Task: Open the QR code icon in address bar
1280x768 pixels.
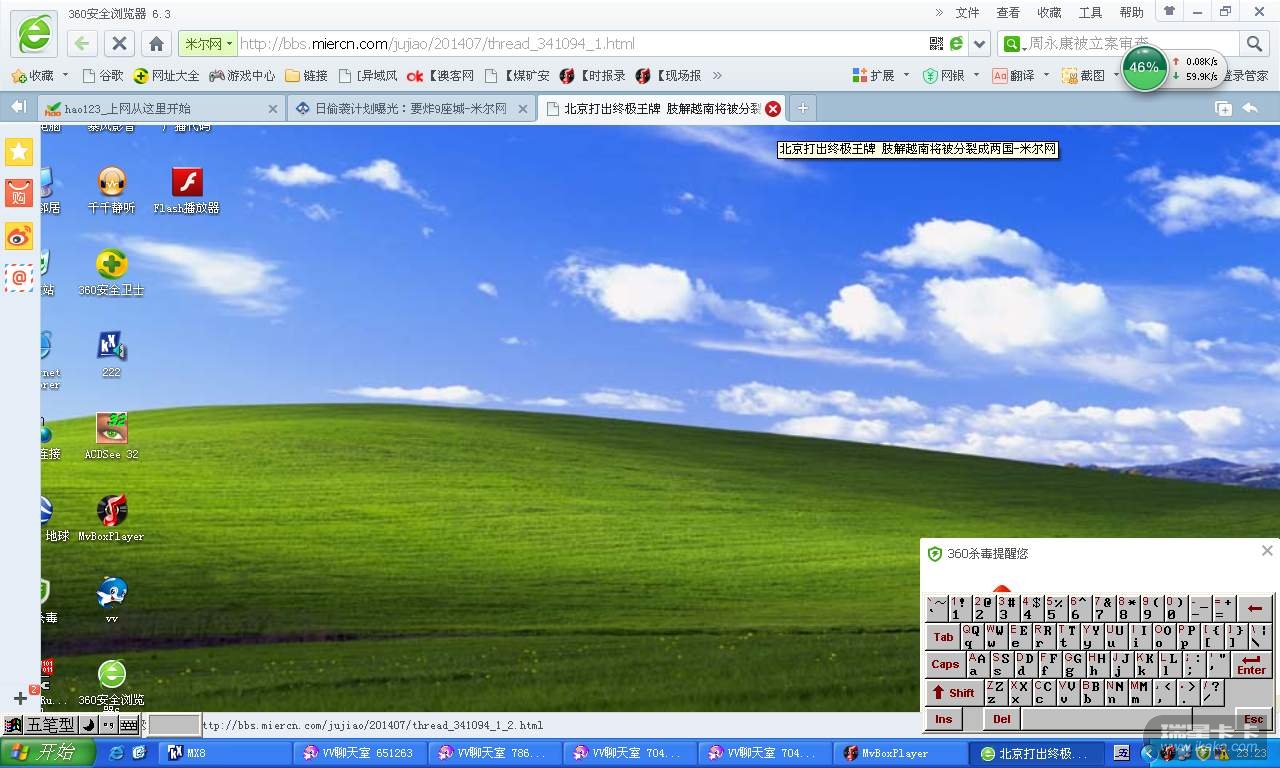Action: tap(937, 43)
